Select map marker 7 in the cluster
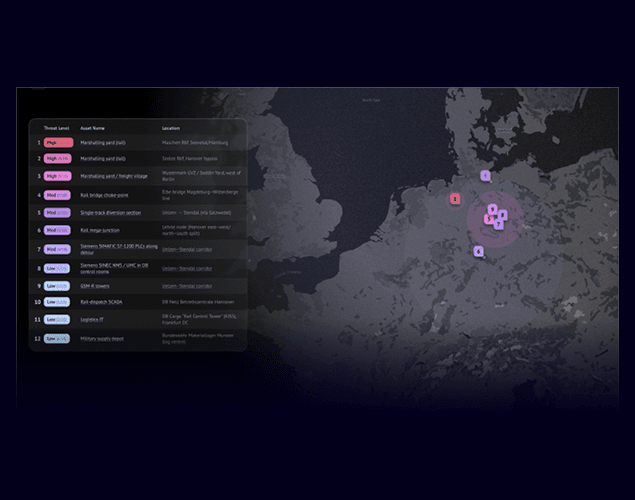 (x=499, y=224)
